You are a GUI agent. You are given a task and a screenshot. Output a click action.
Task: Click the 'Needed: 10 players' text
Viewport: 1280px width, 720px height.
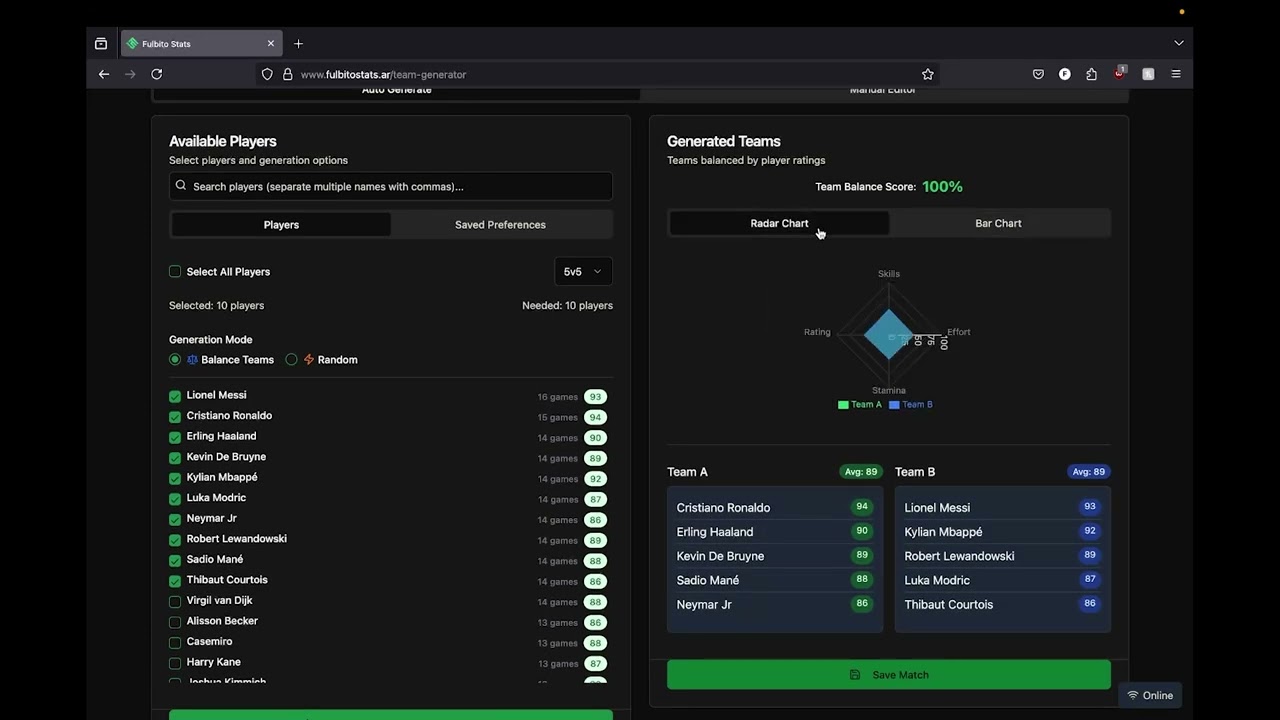[x=567, y=305]
